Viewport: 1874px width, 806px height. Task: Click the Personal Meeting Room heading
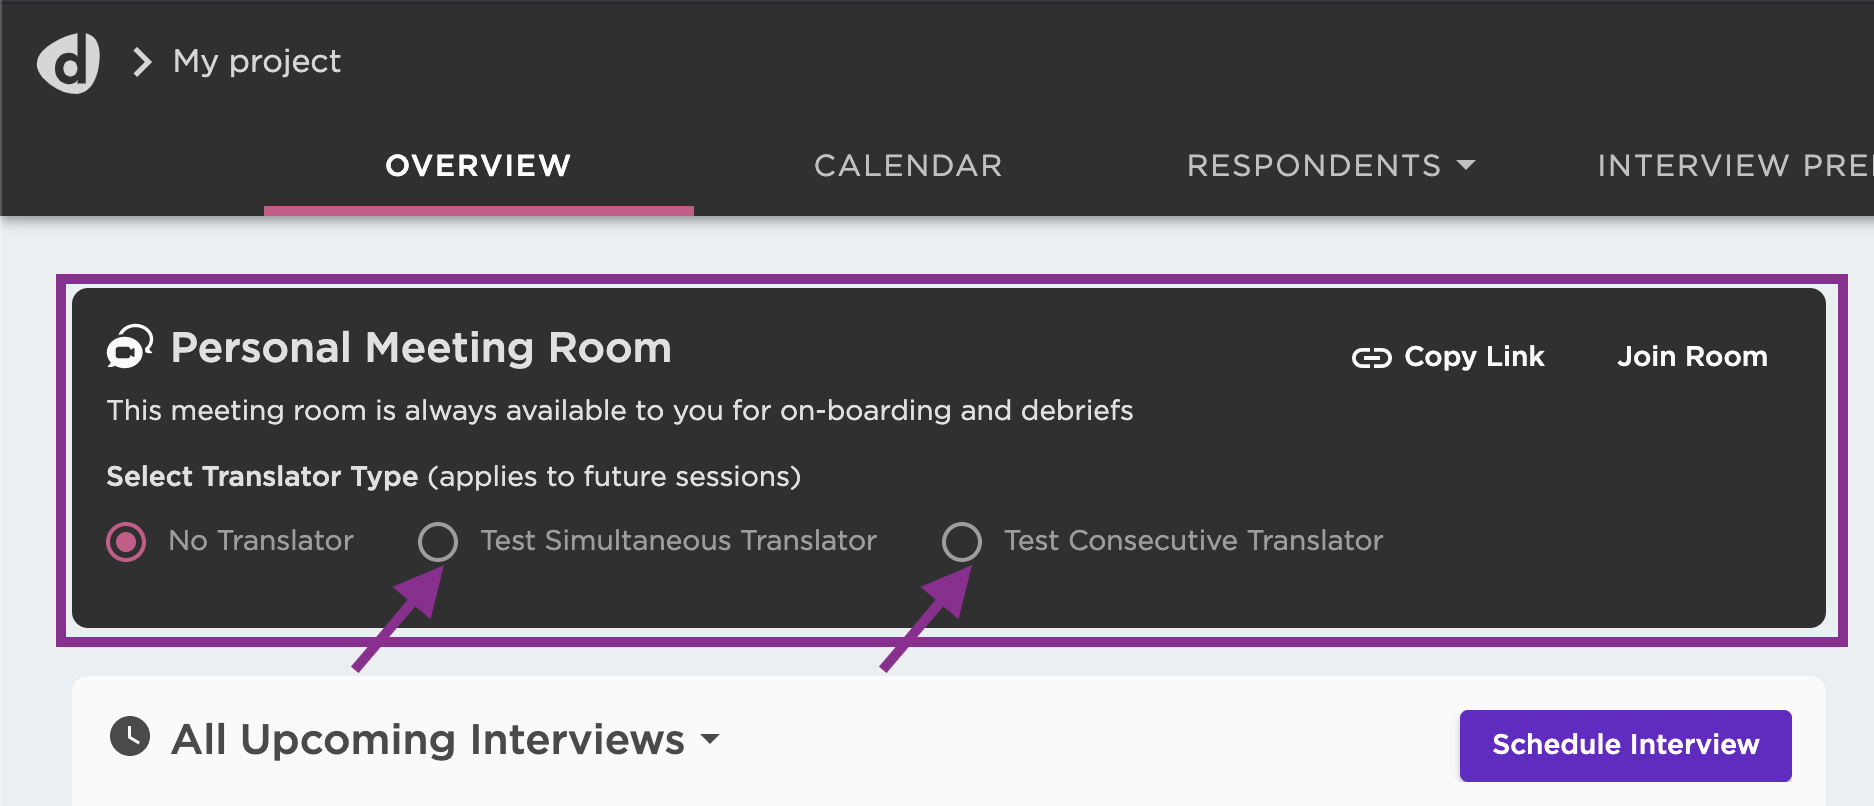click(x=421, y=348)
